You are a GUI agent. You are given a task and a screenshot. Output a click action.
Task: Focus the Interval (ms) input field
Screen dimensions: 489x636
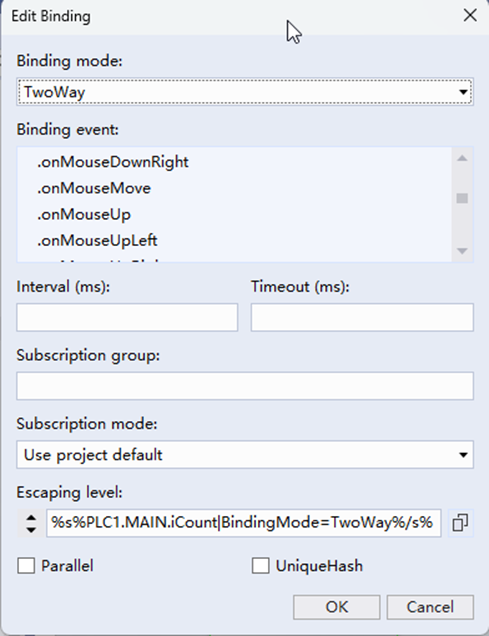[127, 317]
